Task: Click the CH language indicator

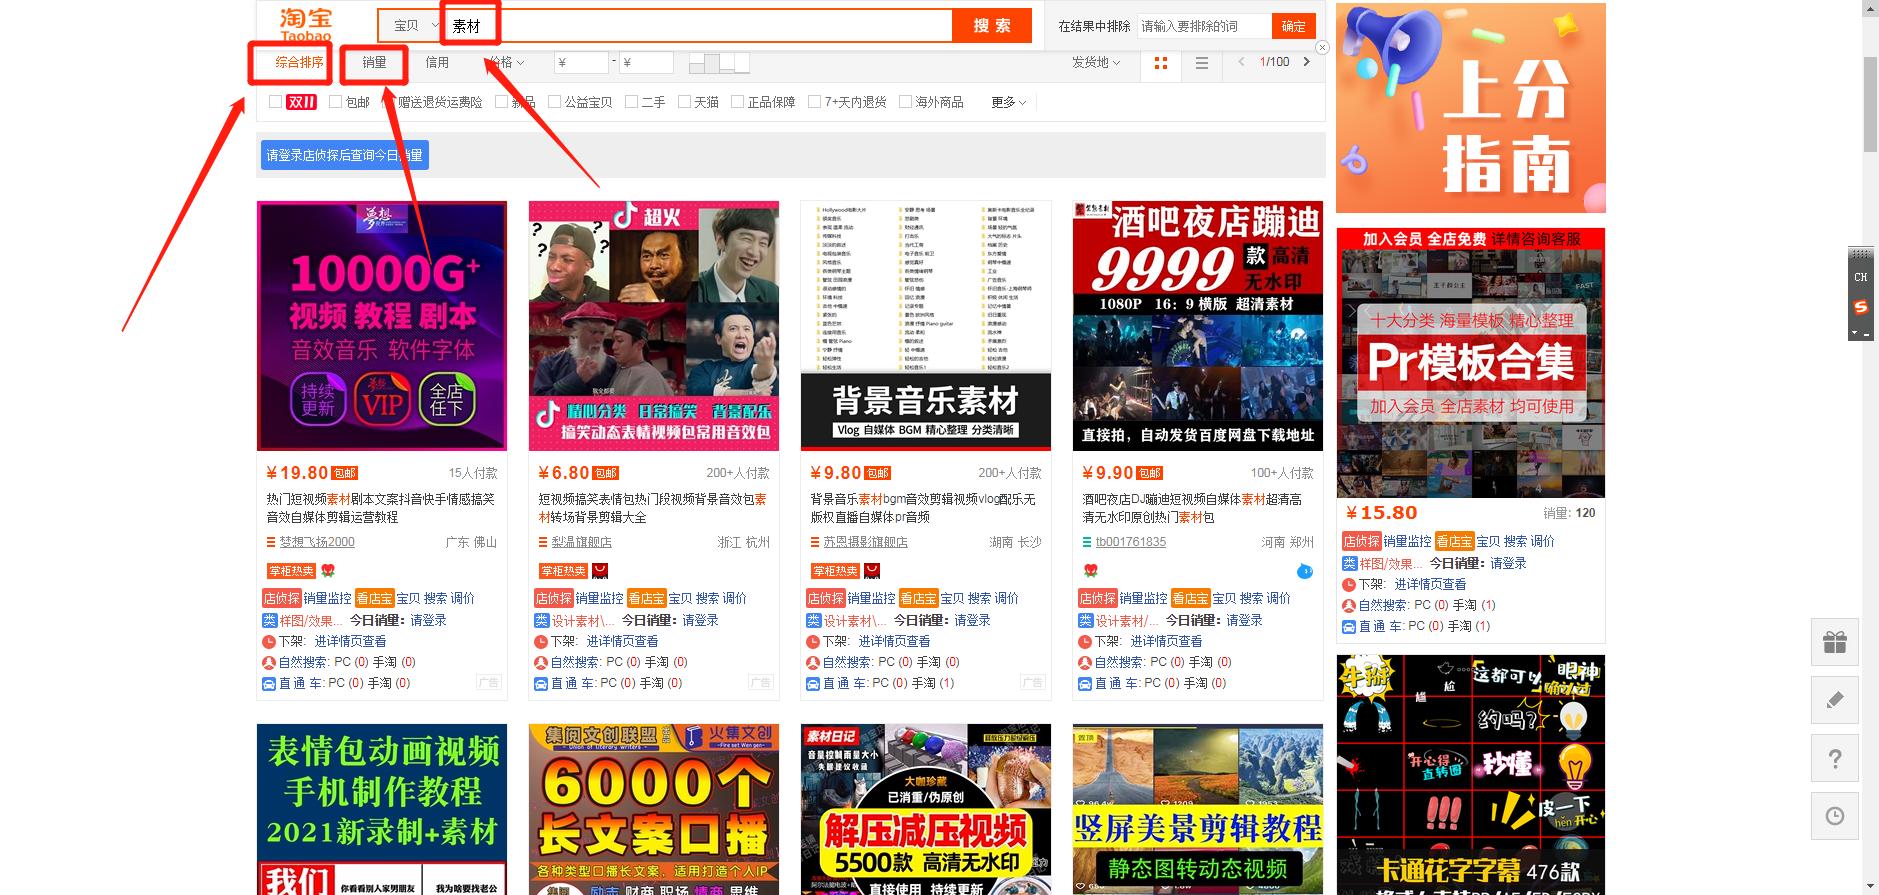Action: point(1860,277)
